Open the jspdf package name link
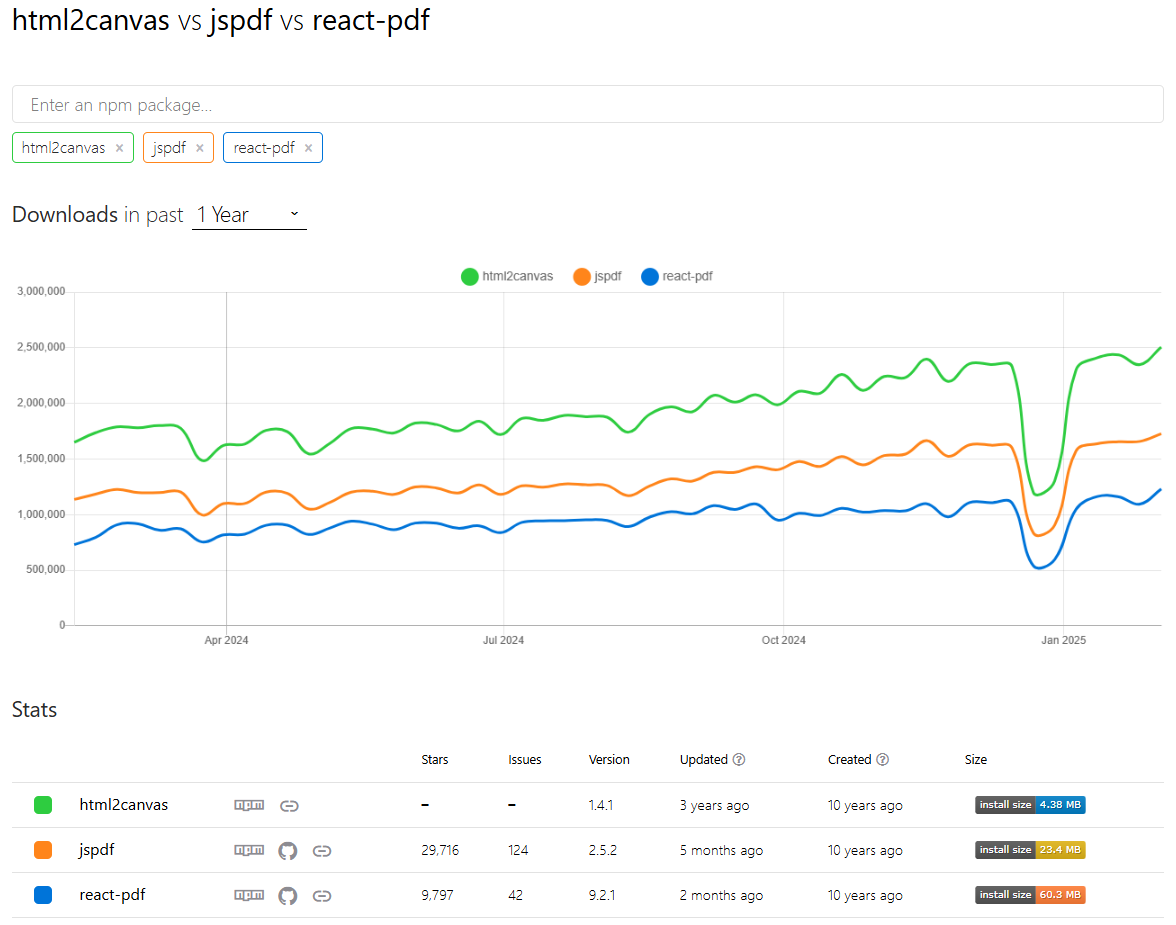The image size is (1176, 925). (x=96, y=850)
